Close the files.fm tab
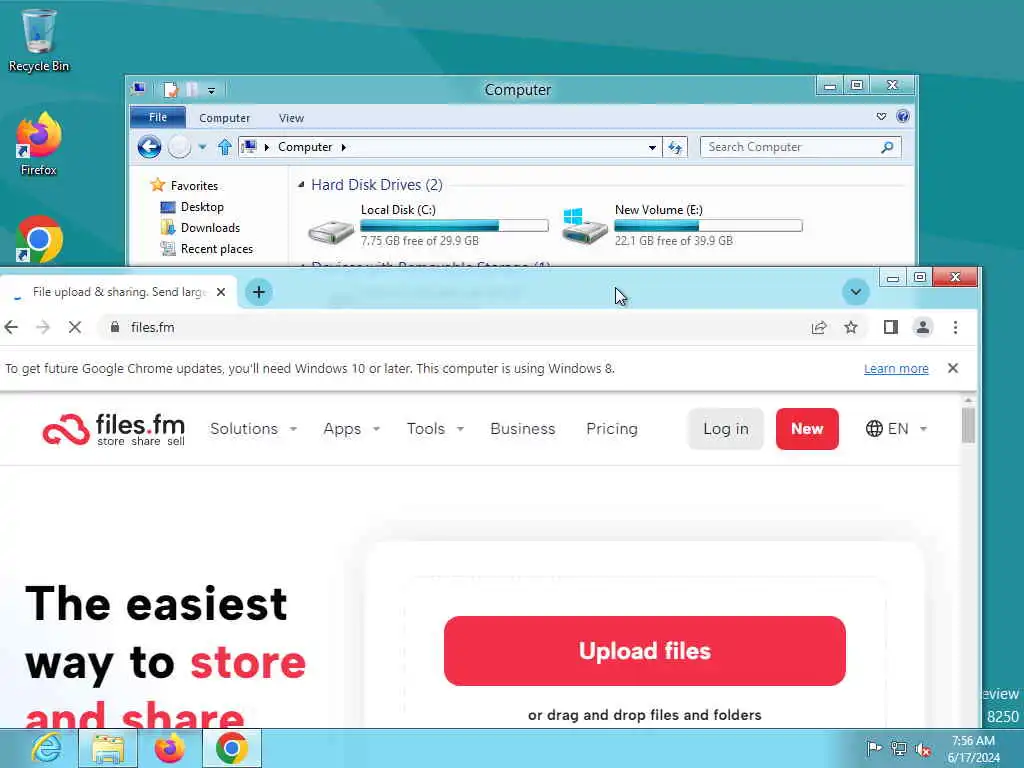 221,292
